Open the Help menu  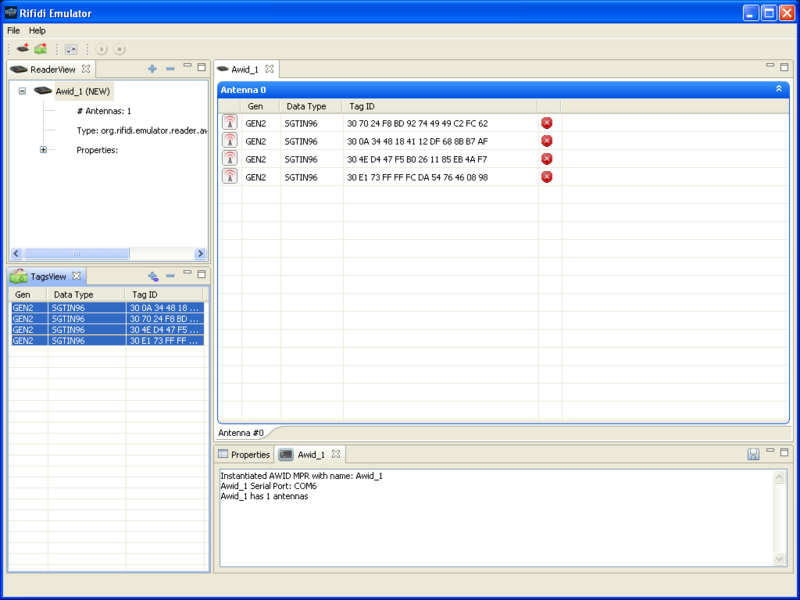click(37, 31)
